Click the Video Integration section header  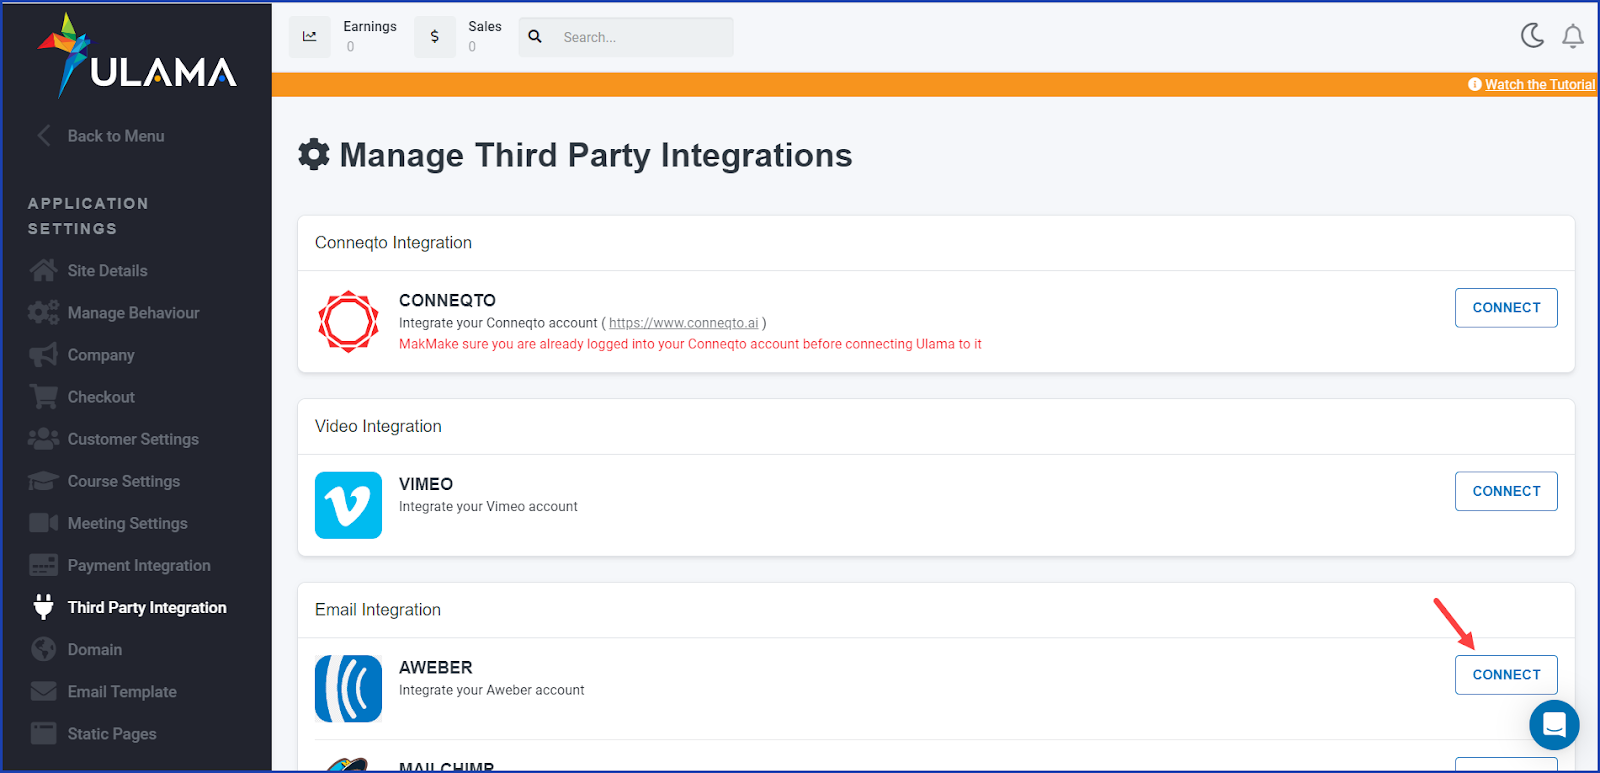[x=378, y=426]
